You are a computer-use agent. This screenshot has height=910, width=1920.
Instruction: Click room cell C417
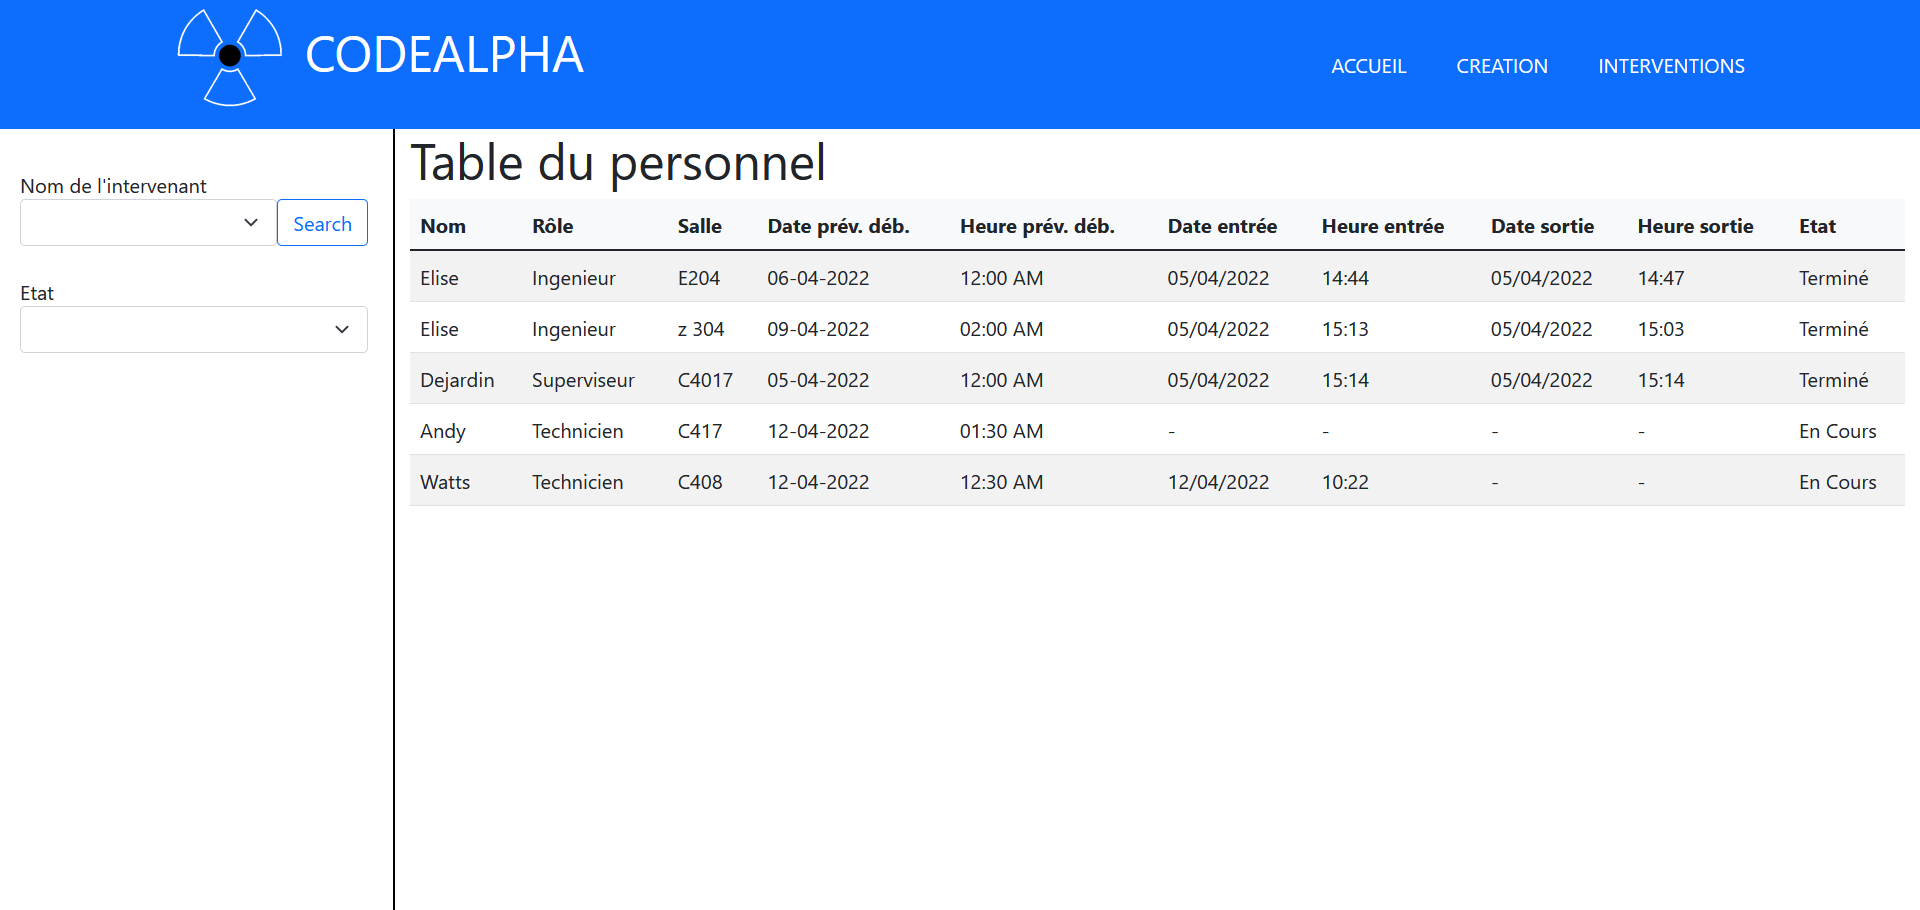pos(699,431)
